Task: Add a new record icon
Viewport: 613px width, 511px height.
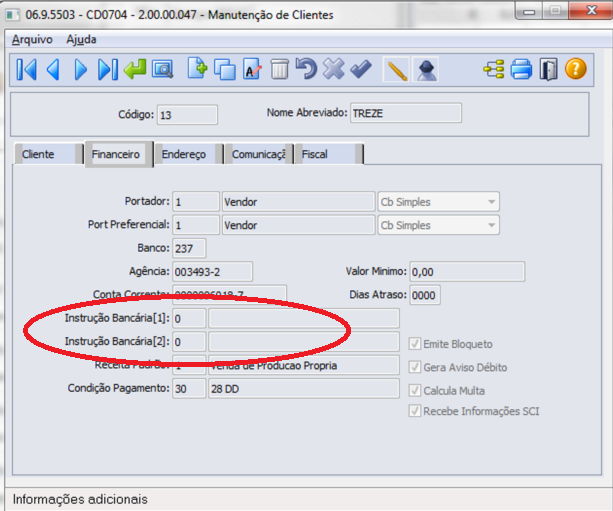Action: pyautogui.click(x=197, y=69)
